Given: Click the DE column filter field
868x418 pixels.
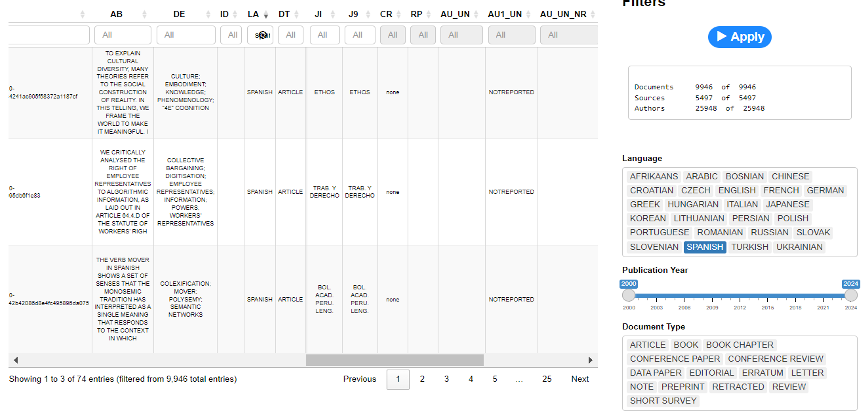Looking at the screenshot, I should click(184, 35).
